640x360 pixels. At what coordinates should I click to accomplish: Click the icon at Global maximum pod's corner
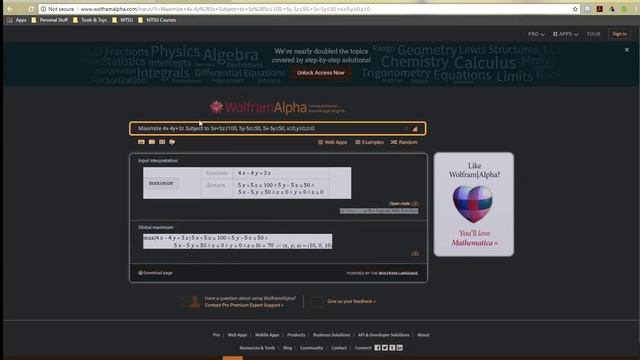(x=415, y=253)
